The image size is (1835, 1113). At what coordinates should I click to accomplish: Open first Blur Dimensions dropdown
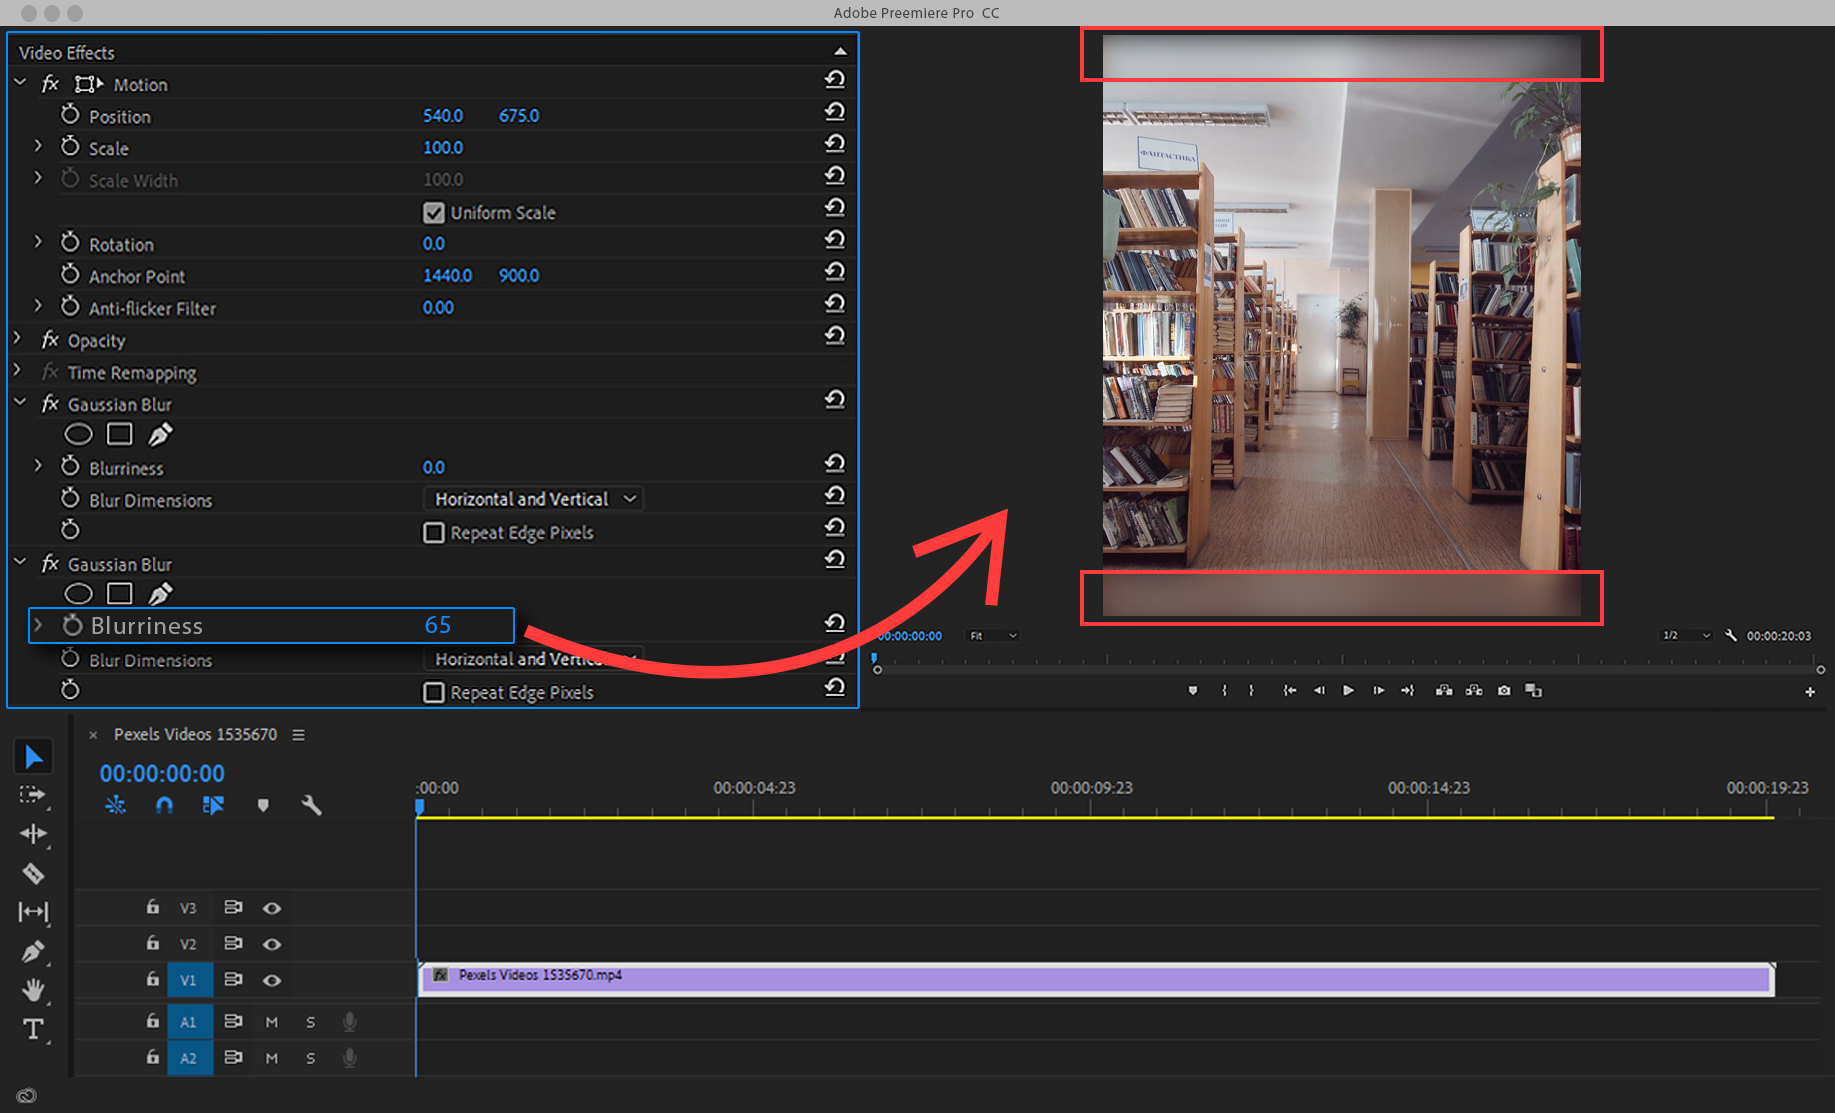tap(533, 499)
